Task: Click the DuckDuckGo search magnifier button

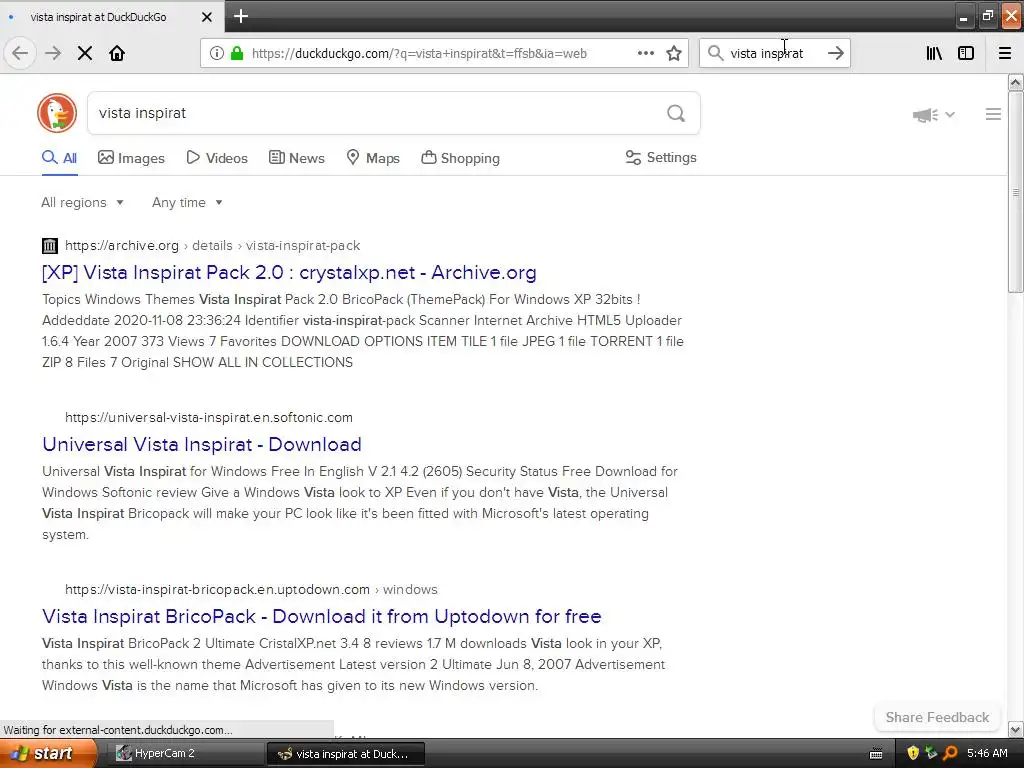Action: tap(676, 114)
